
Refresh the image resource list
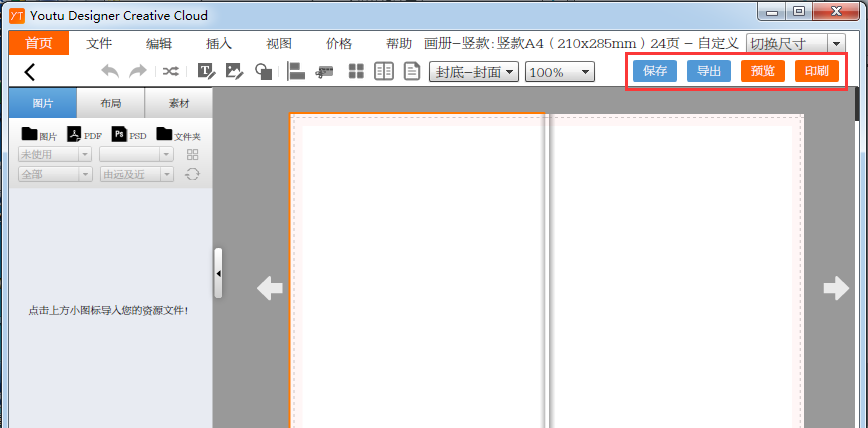tap(192, 174)
